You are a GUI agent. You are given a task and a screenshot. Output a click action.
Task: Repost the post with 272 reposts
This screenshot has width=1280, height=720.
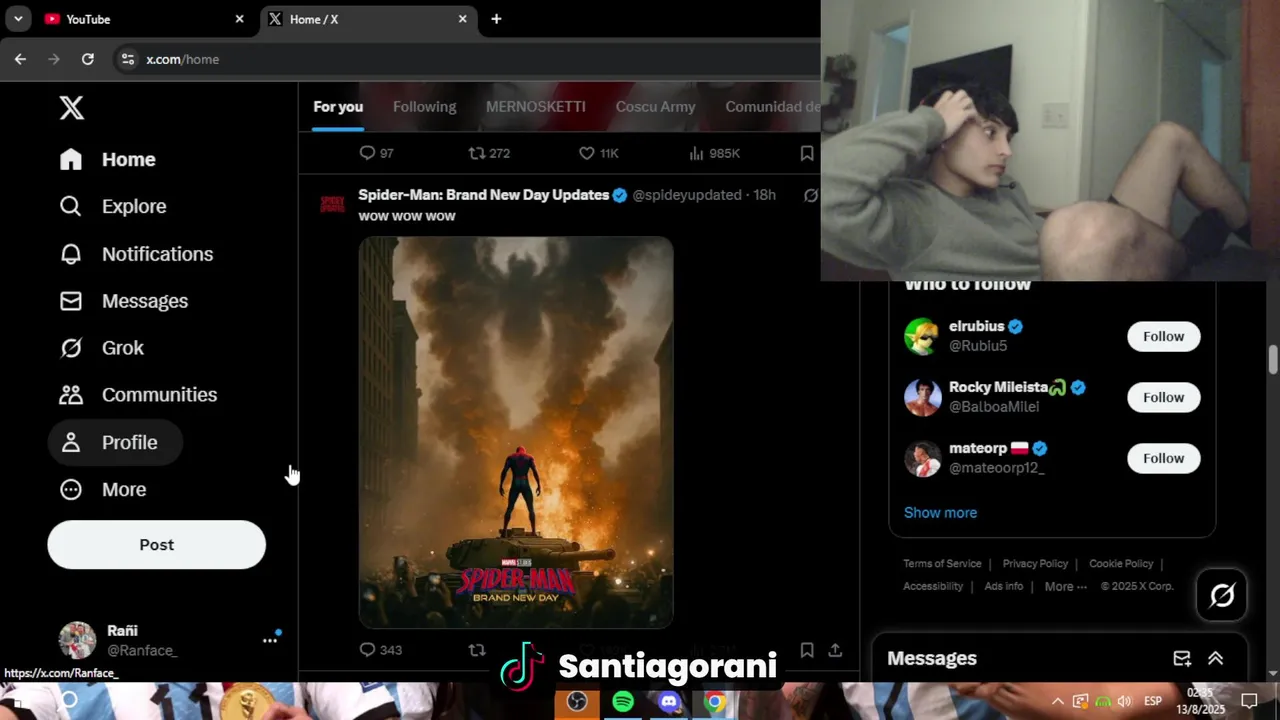coord(489,153)
